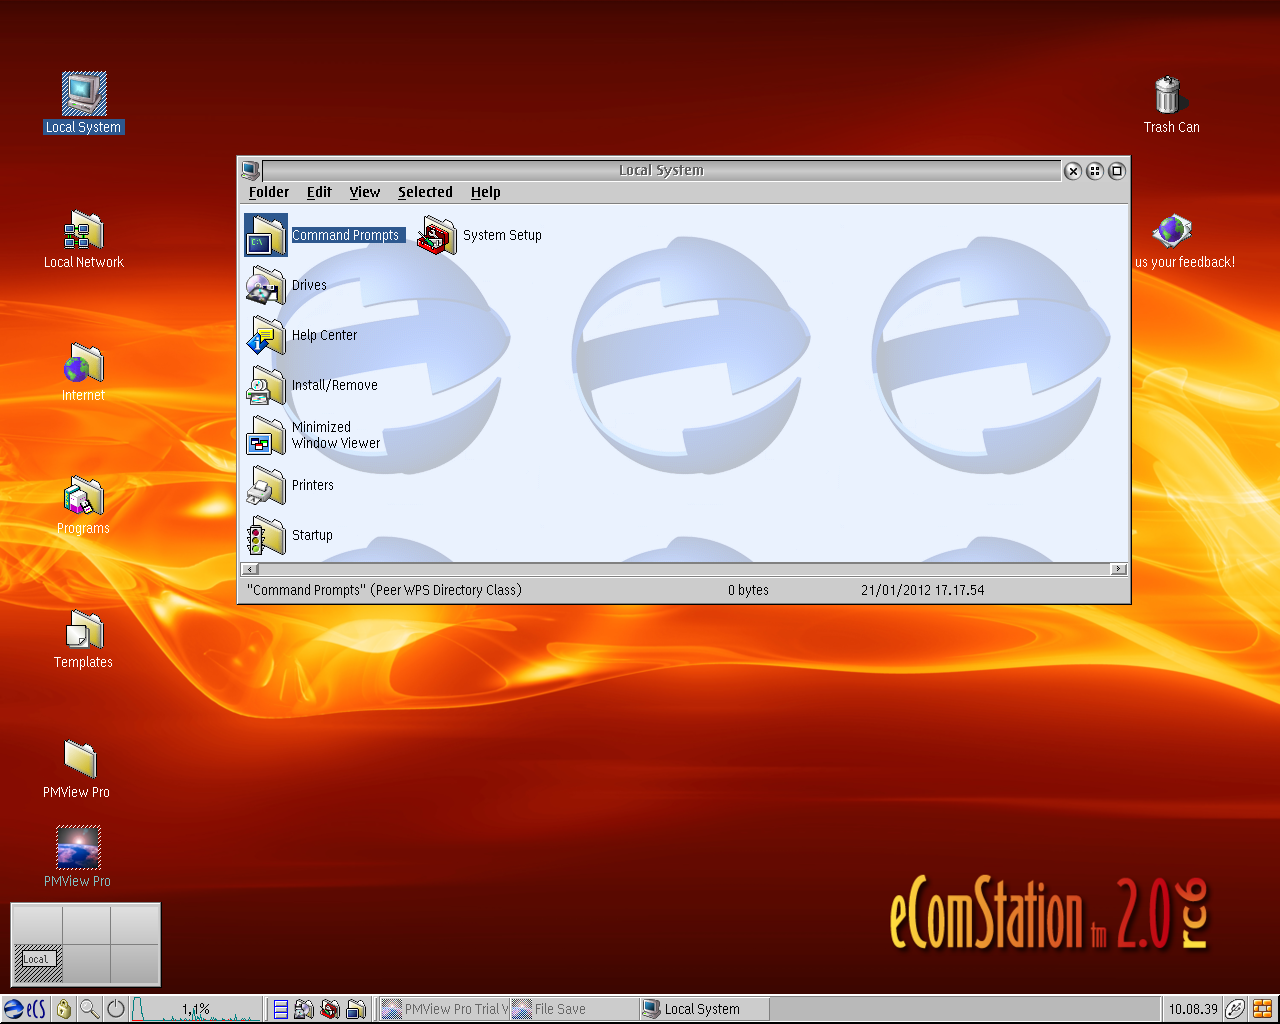Select the Local System desktop icon
The width and height of the screenshot is (1280, 1024).
[x=84, y=95]
